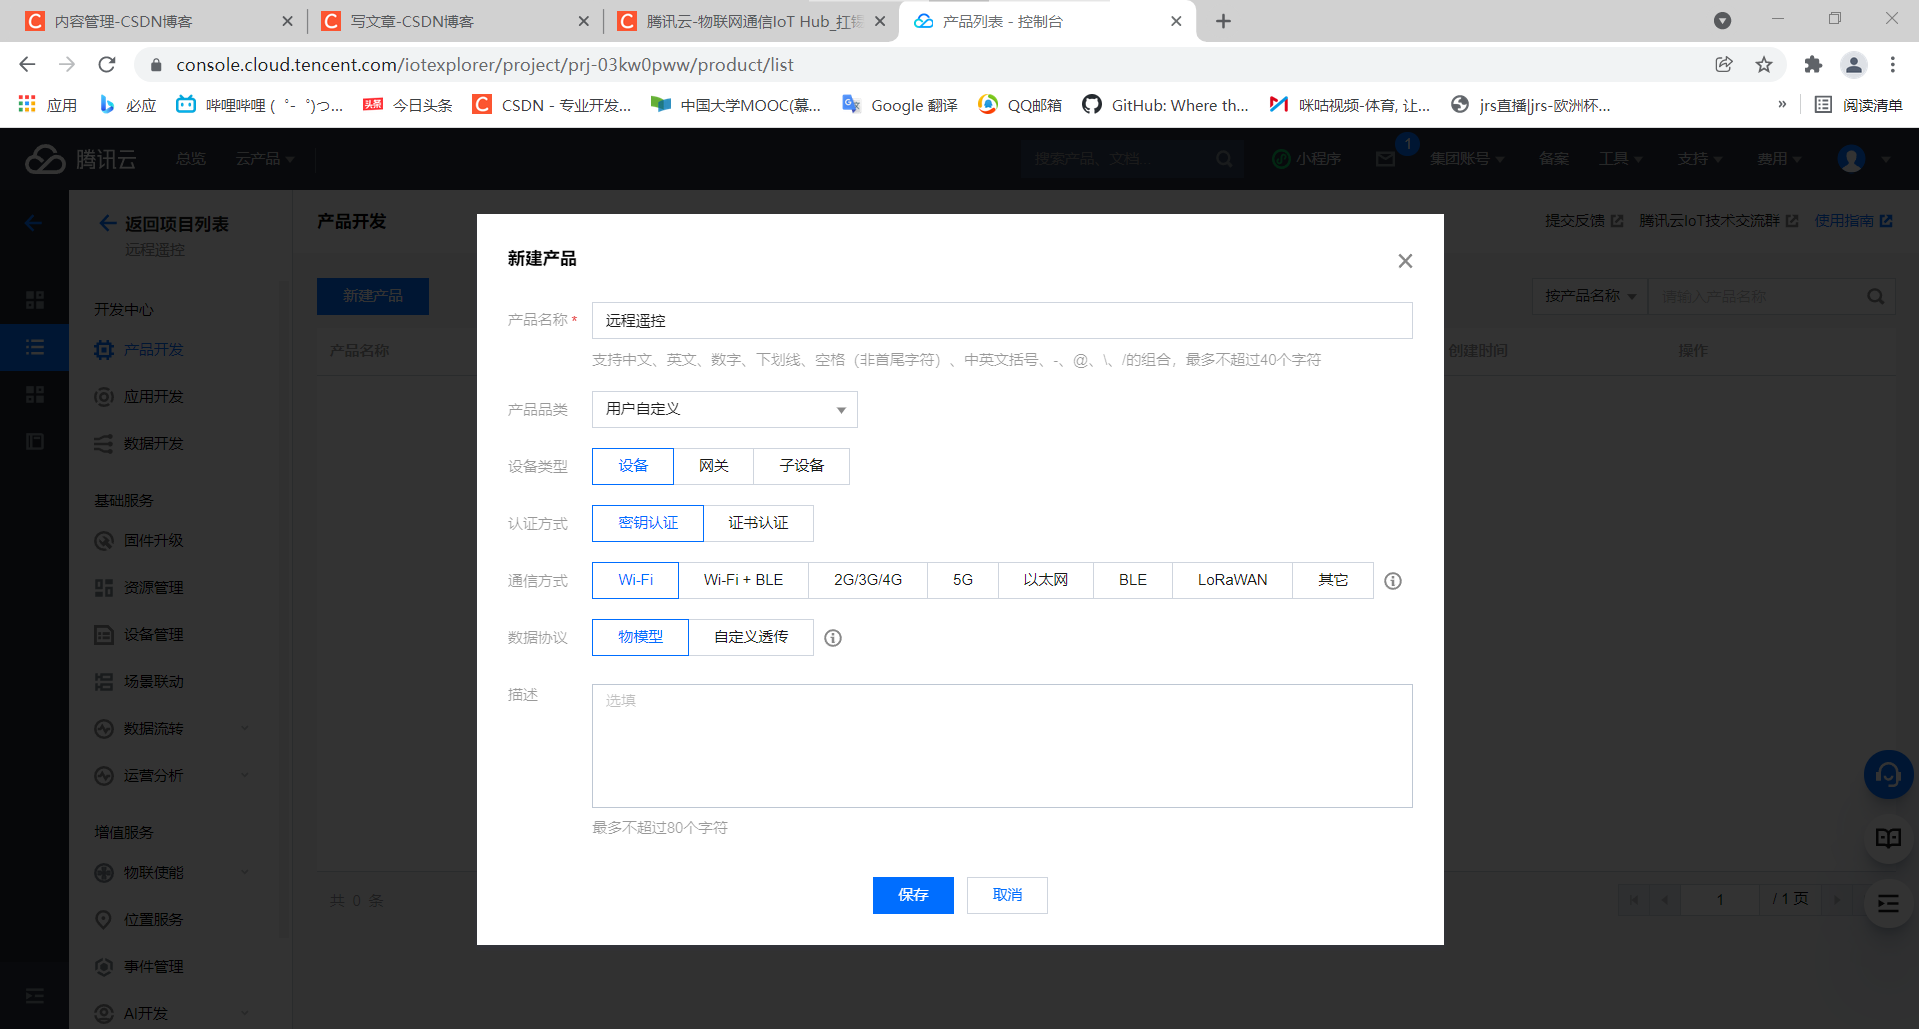The width and height of the screenshot is (1919, 1029).
Task: Switch authentication to 证书认证
Action: coord(758,523)
